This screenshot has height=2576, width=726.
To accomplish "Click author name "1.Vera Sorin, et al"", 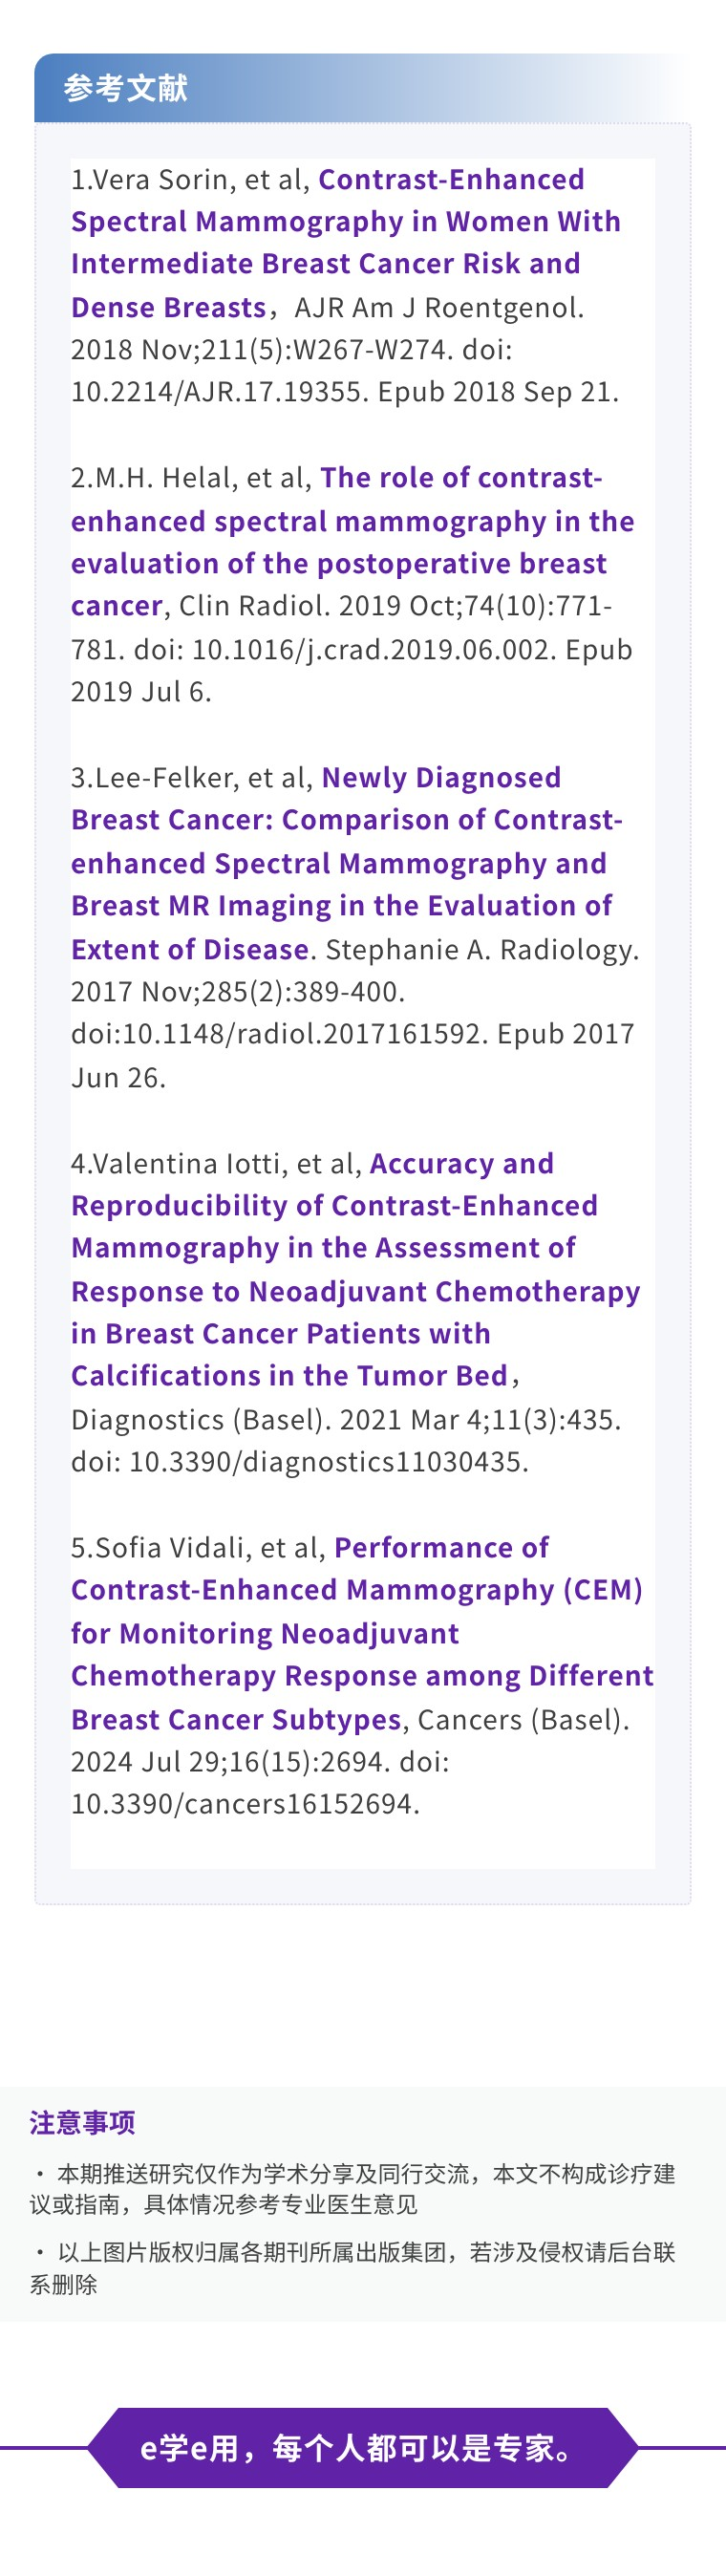I will tap(190, 179).
